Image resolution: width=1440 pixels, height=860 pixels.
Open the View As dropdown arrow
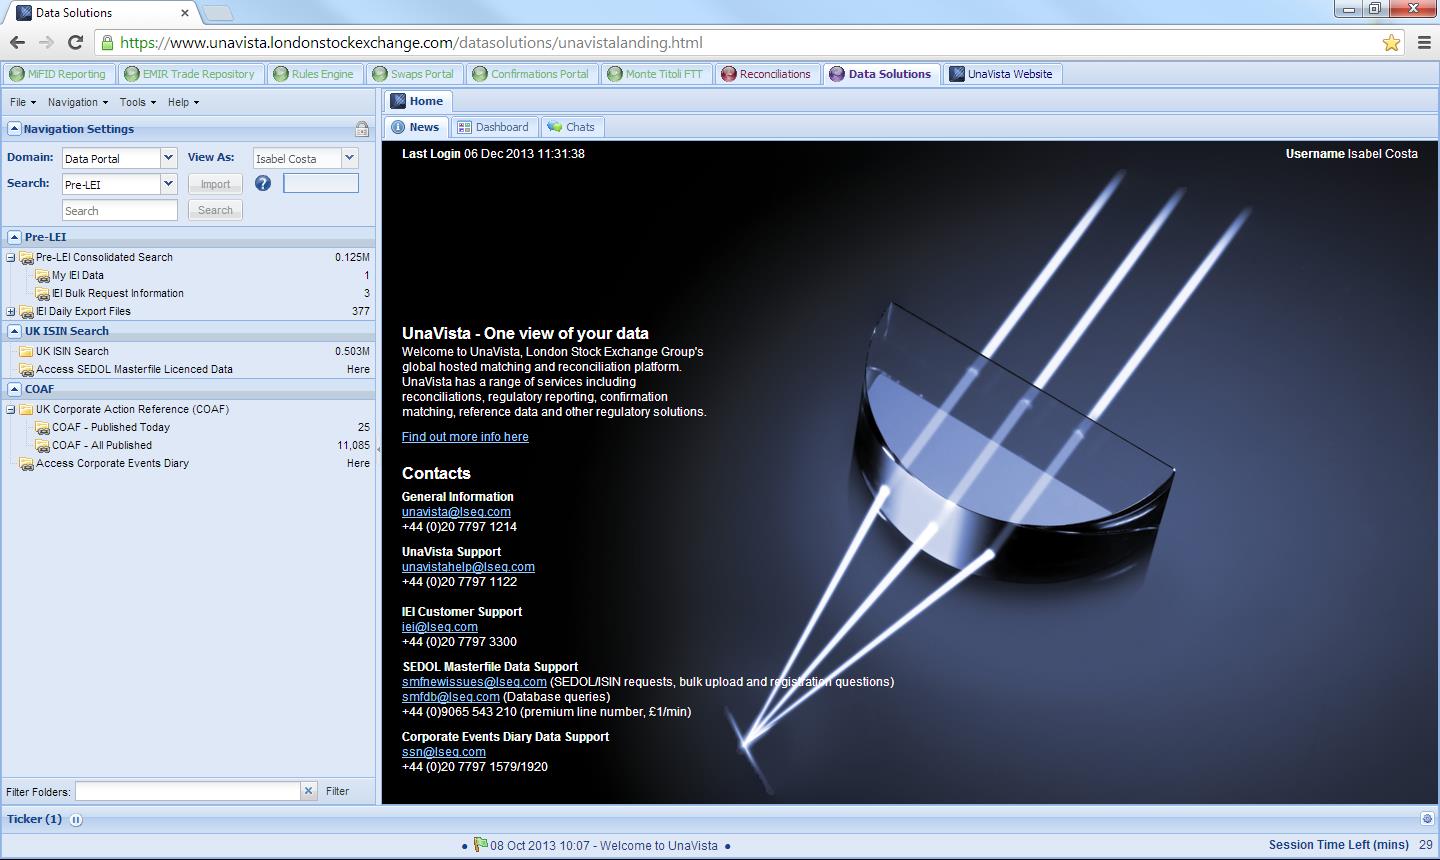pos(349,158)
